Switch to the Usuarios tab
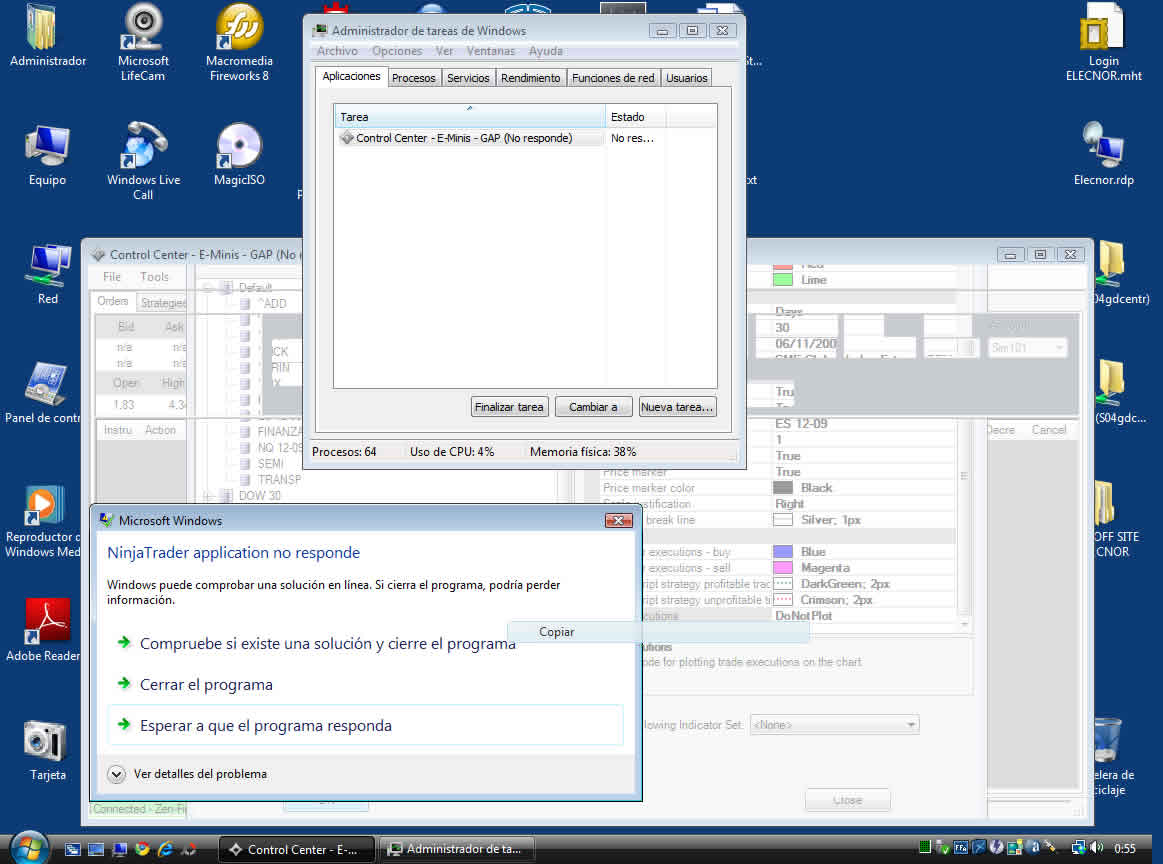The image size is (1163, 864). pos(686,78)
